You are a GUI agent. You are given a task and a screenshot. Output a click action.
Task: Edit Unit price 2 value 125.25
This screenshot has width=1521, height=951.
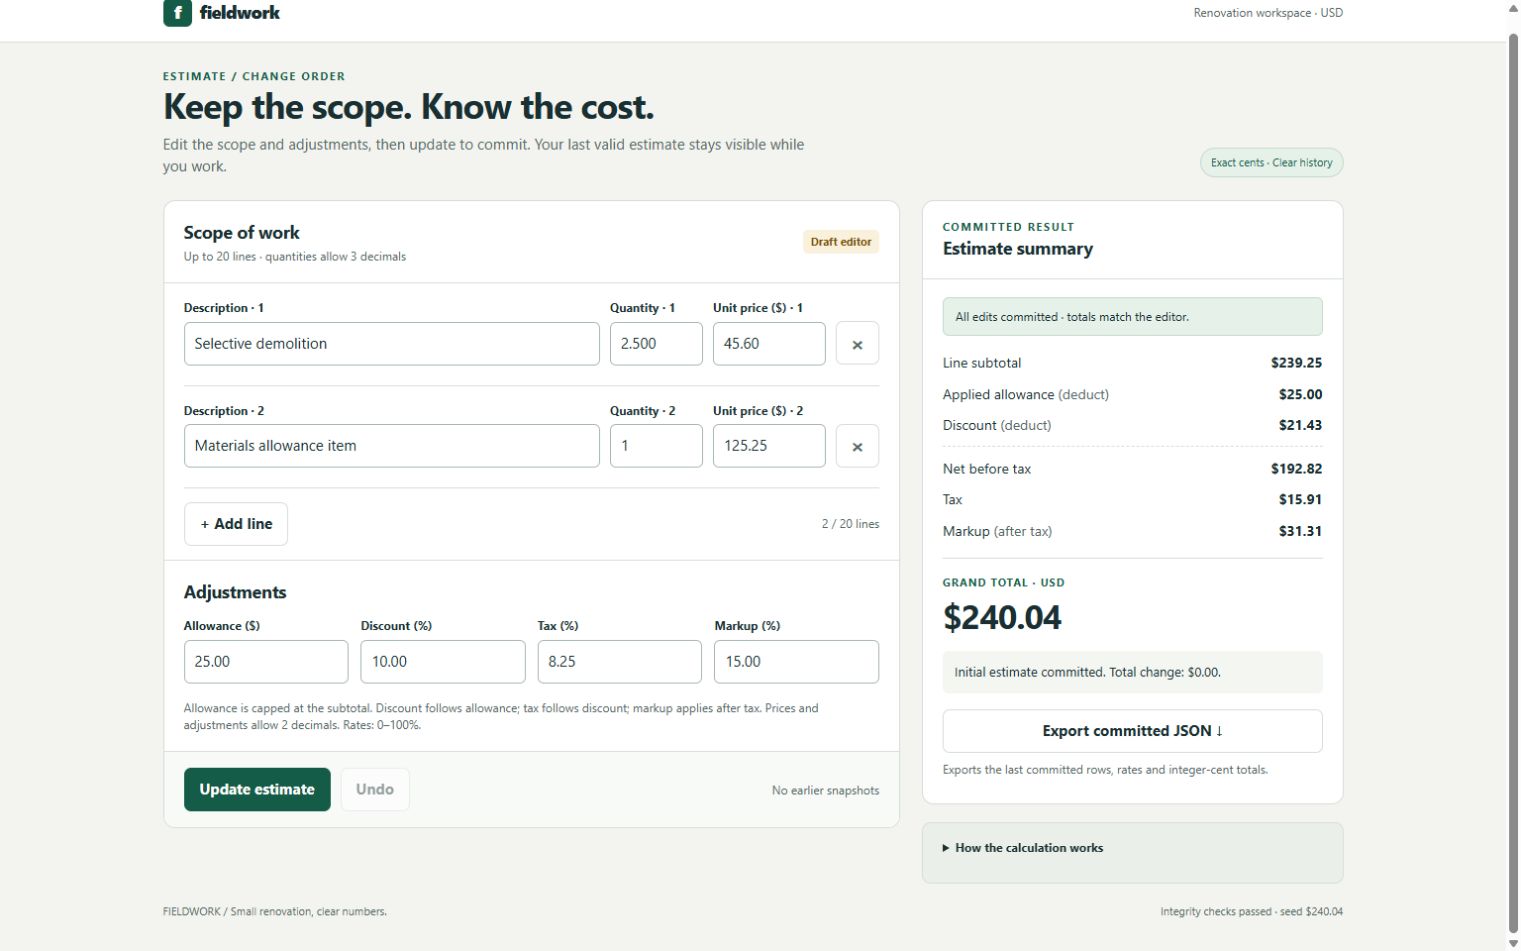769,446
